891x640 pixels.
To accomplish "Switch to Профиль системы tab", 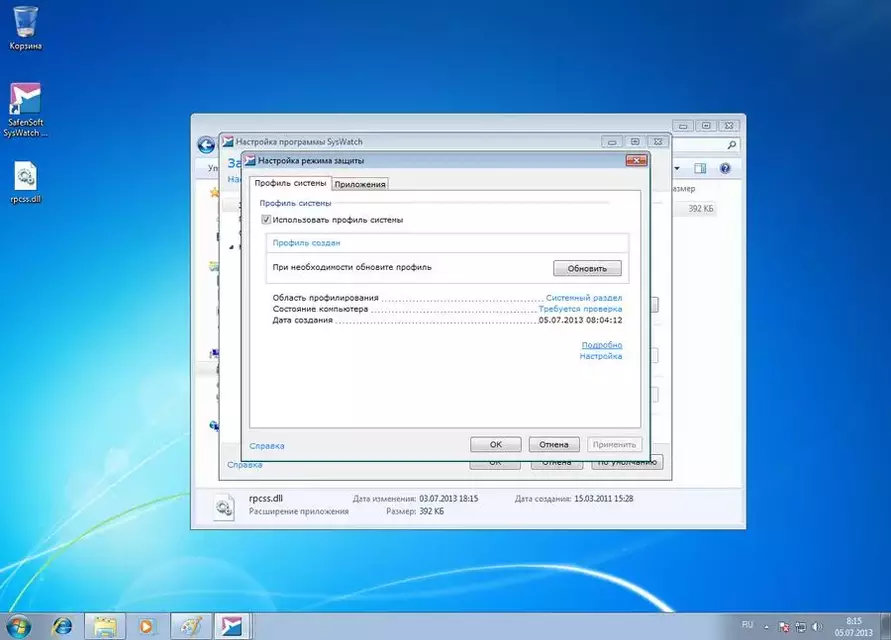I will 290,183.
